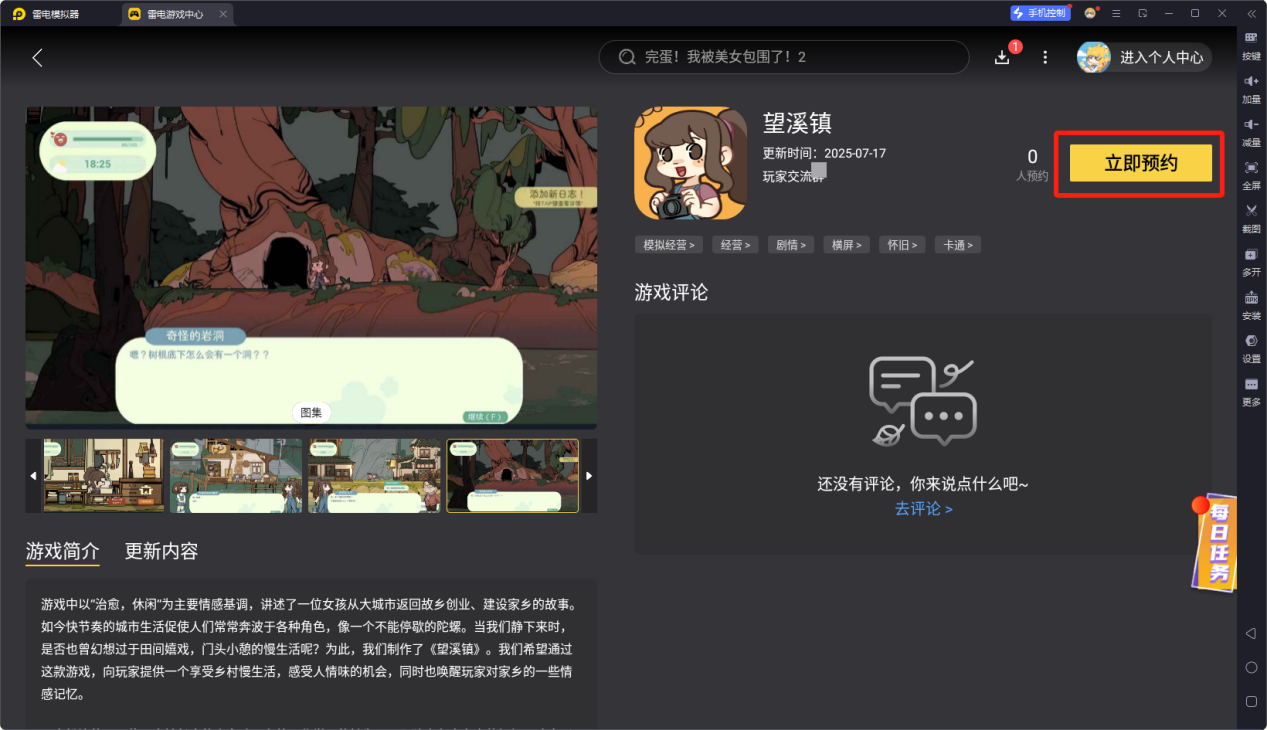Open the 模拟经营 tag

click(669, 244)
